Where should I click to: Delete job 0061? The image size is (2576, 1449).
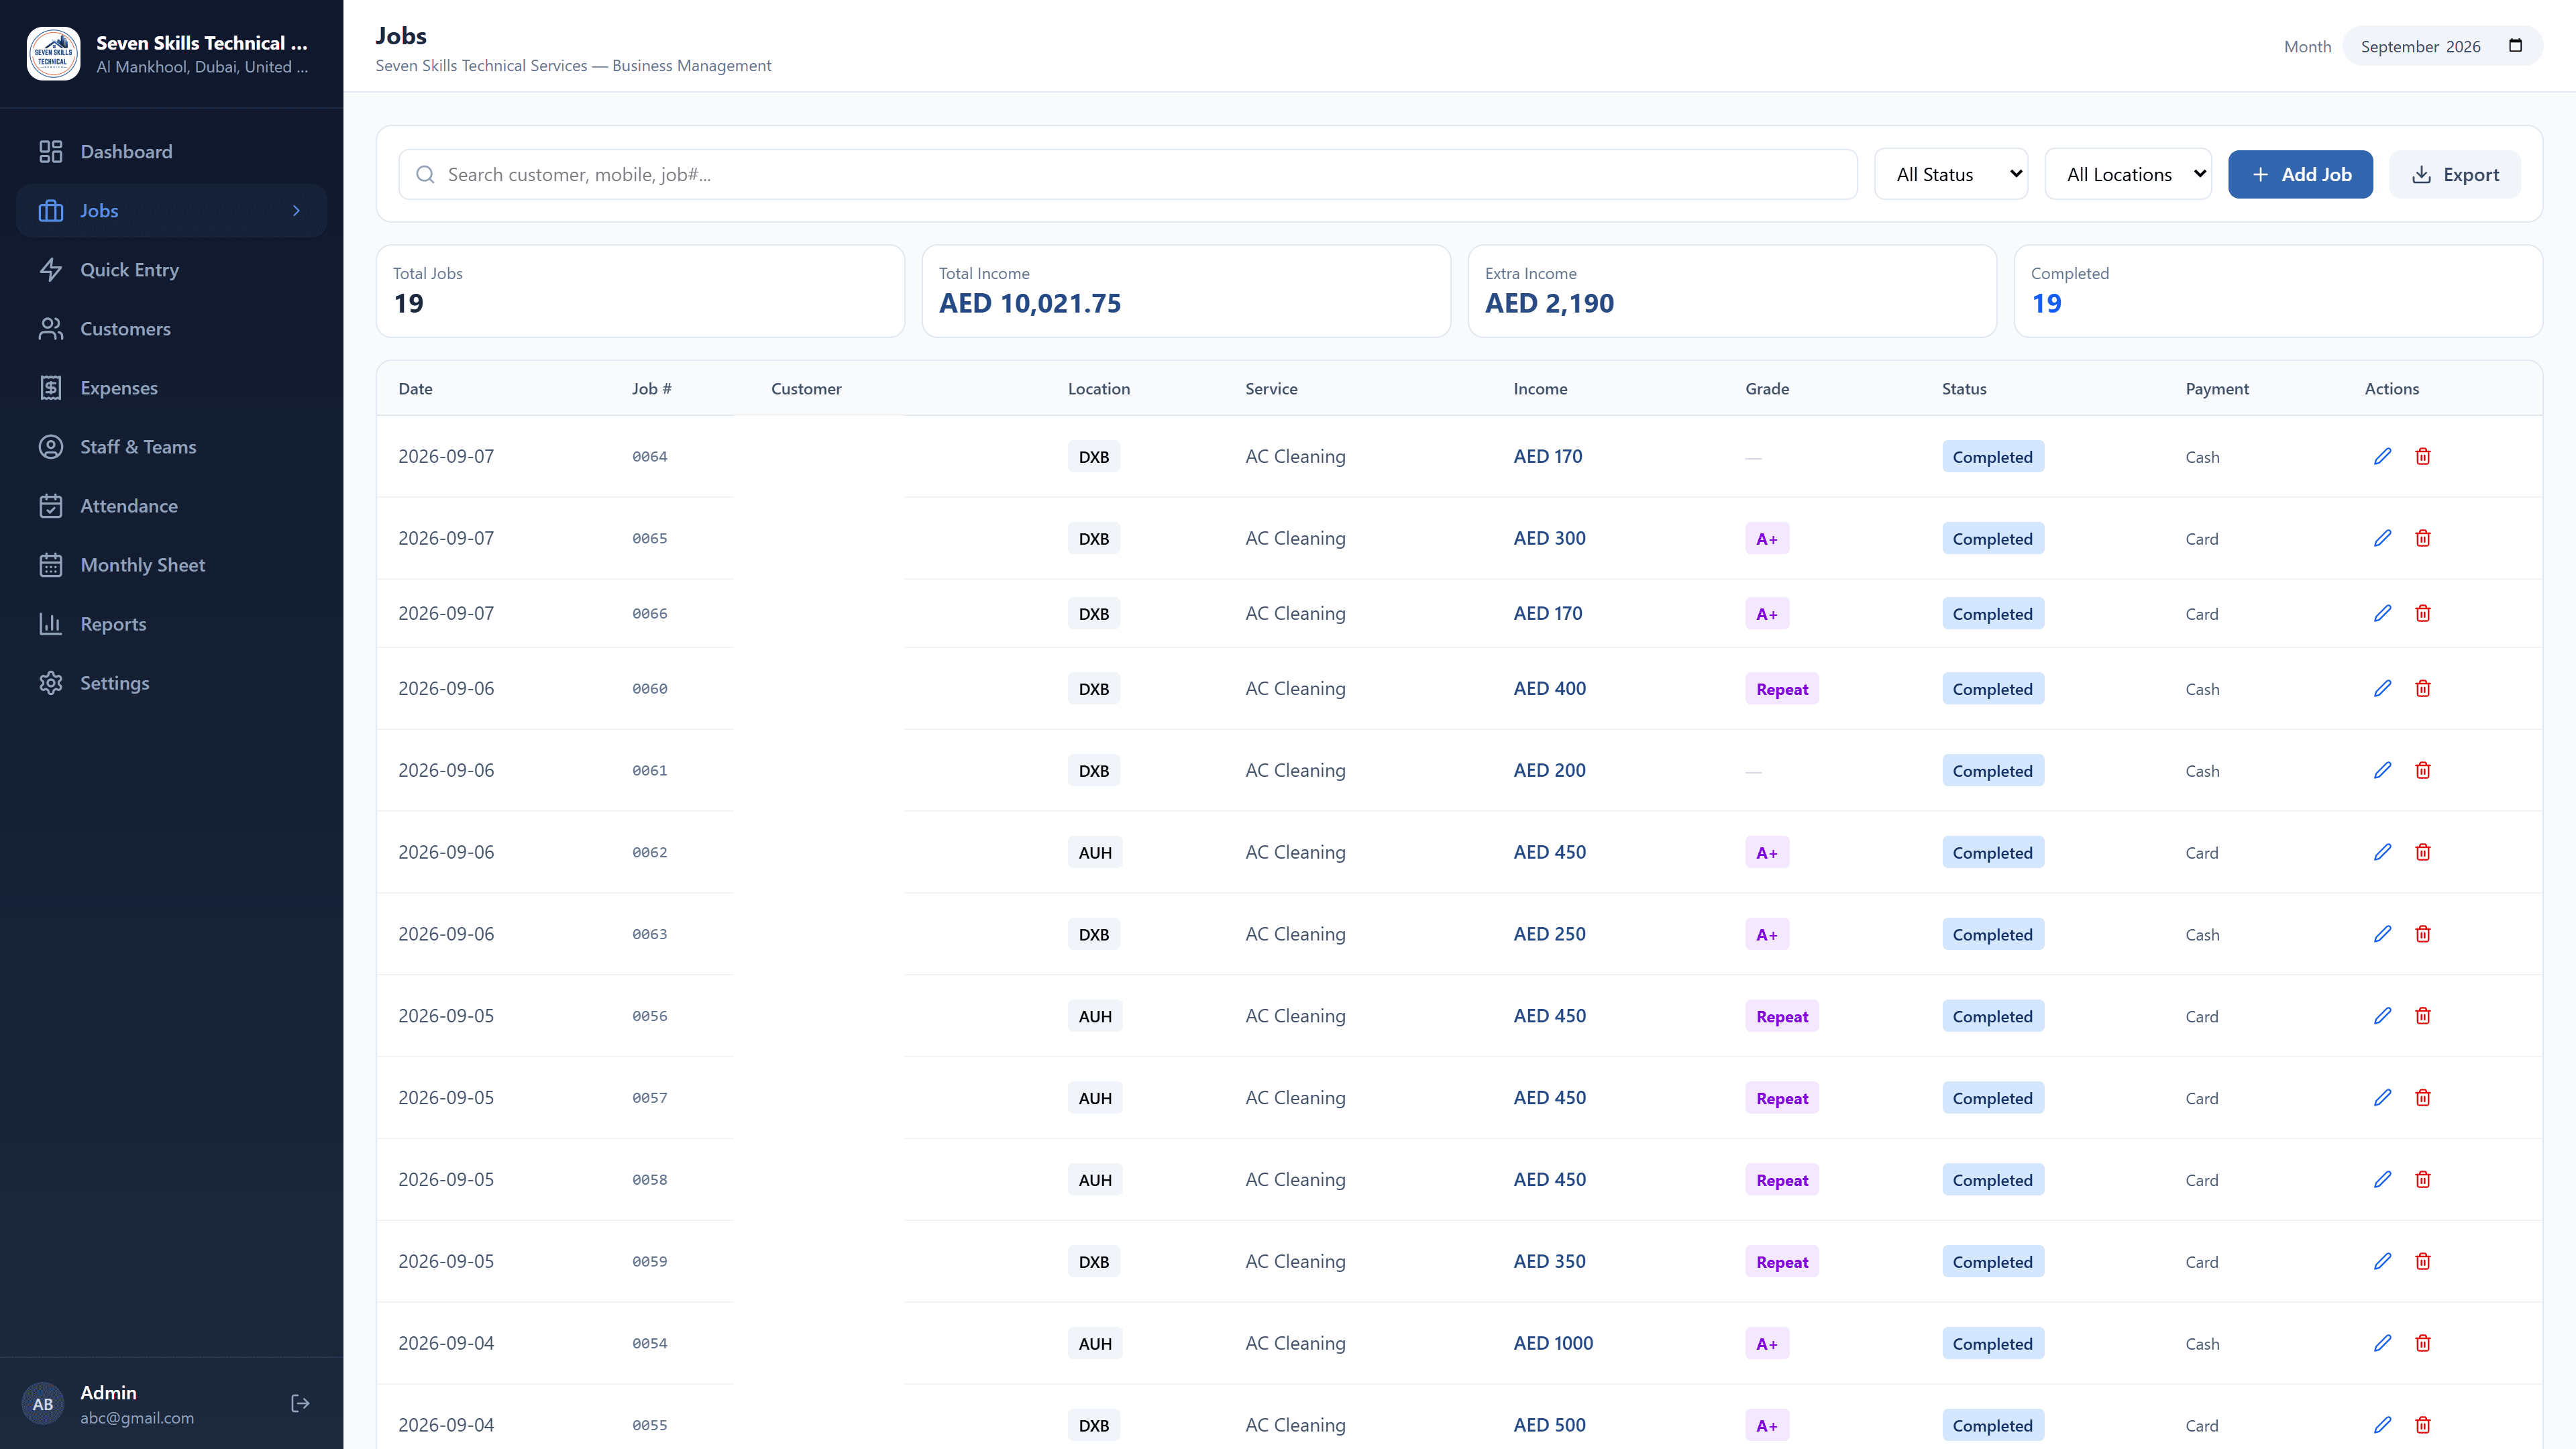2423,770
